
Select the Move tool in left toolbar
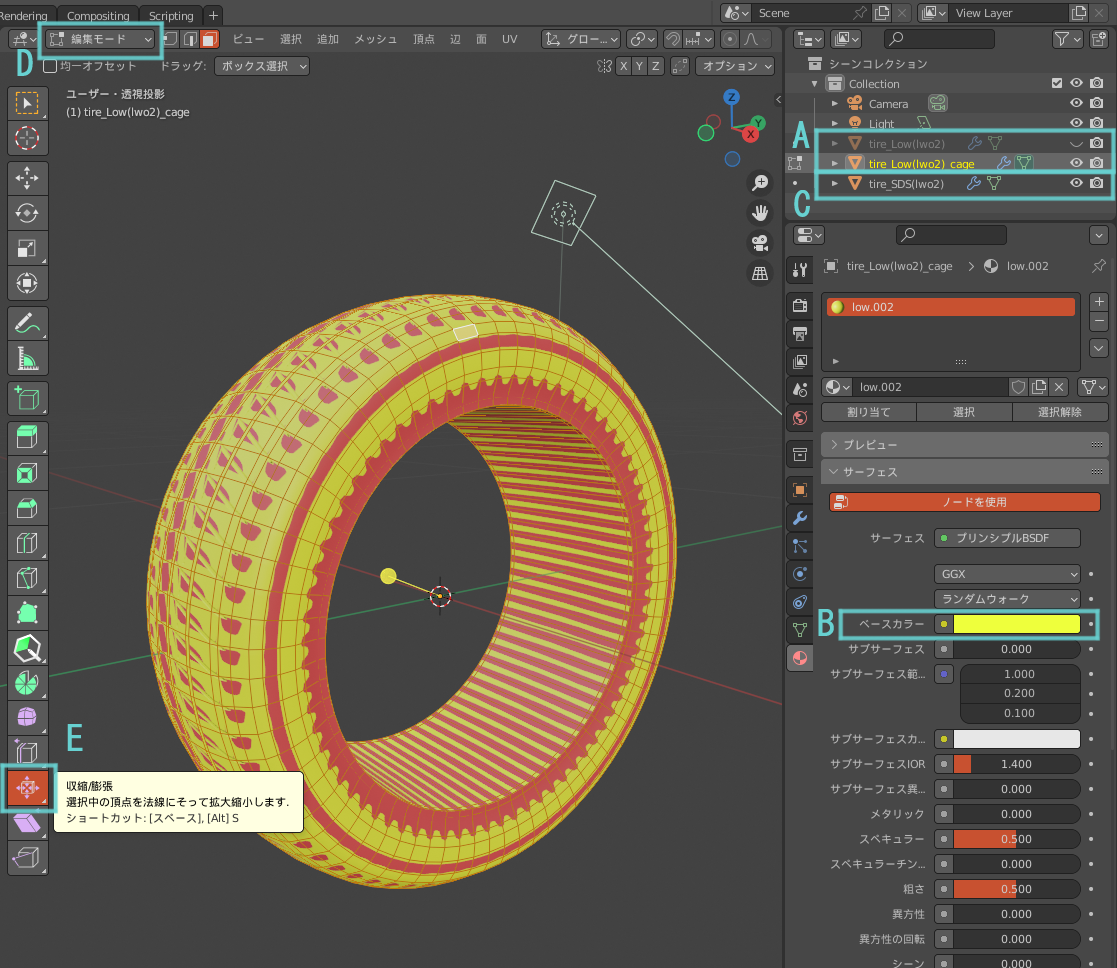pos(27,177)
